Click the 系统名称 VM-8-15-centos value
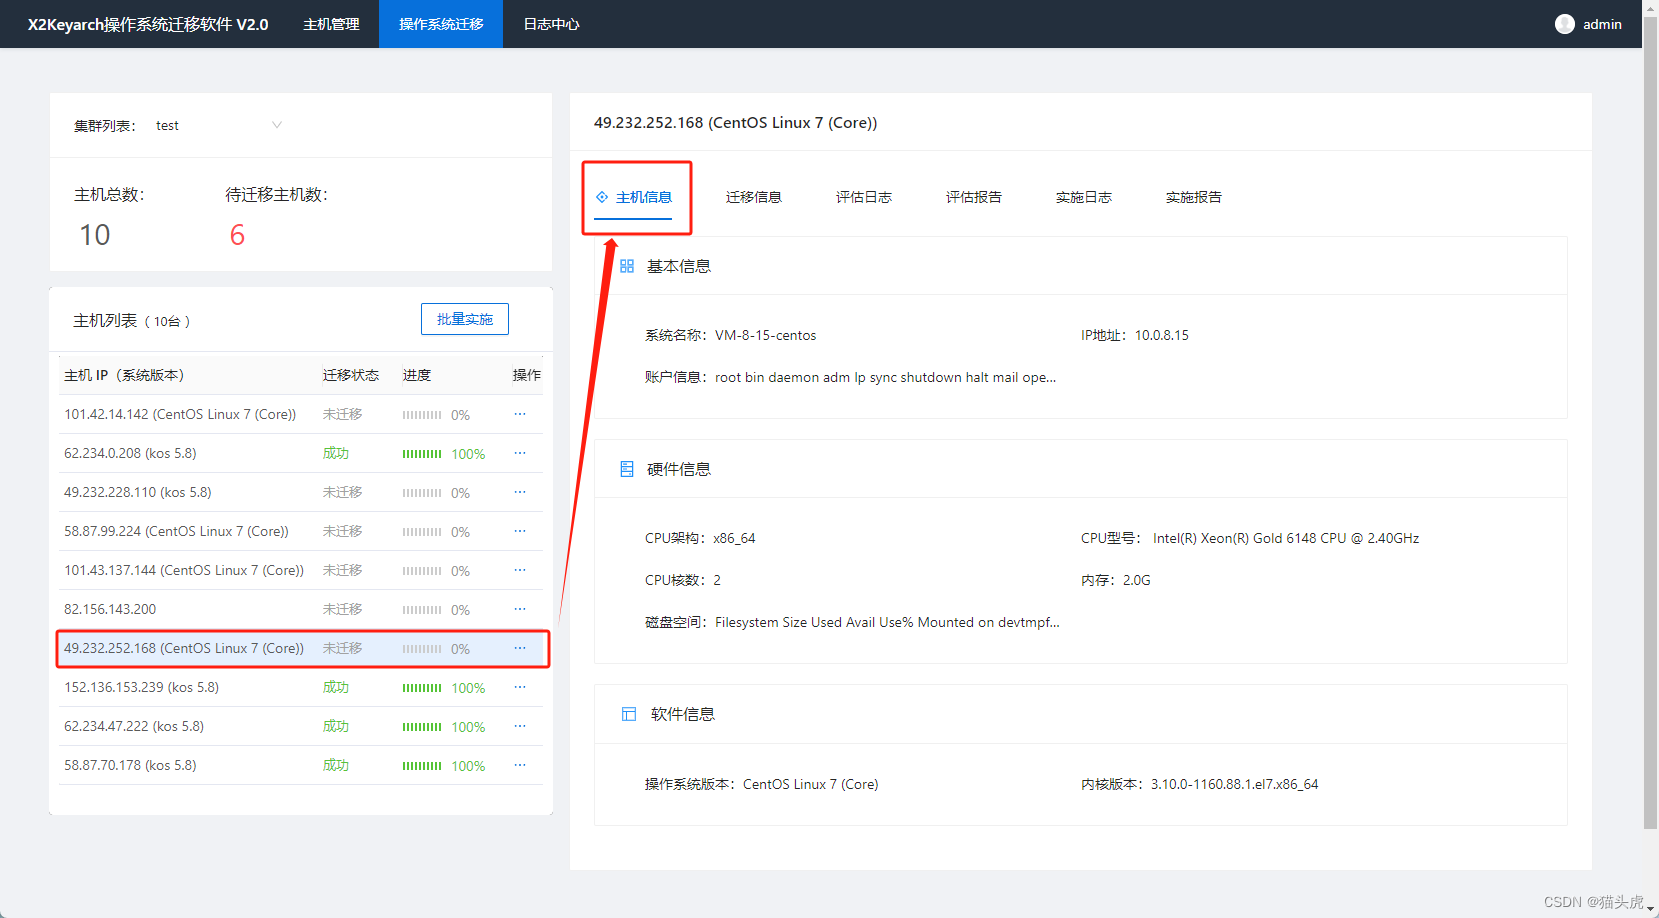Image resolution: width=1659 pixels, height=918 pixels. point(766,335)
